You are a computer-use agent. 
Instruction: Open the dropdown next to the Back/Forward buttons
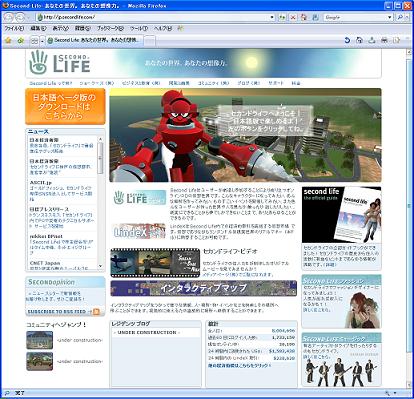(29, 17)
